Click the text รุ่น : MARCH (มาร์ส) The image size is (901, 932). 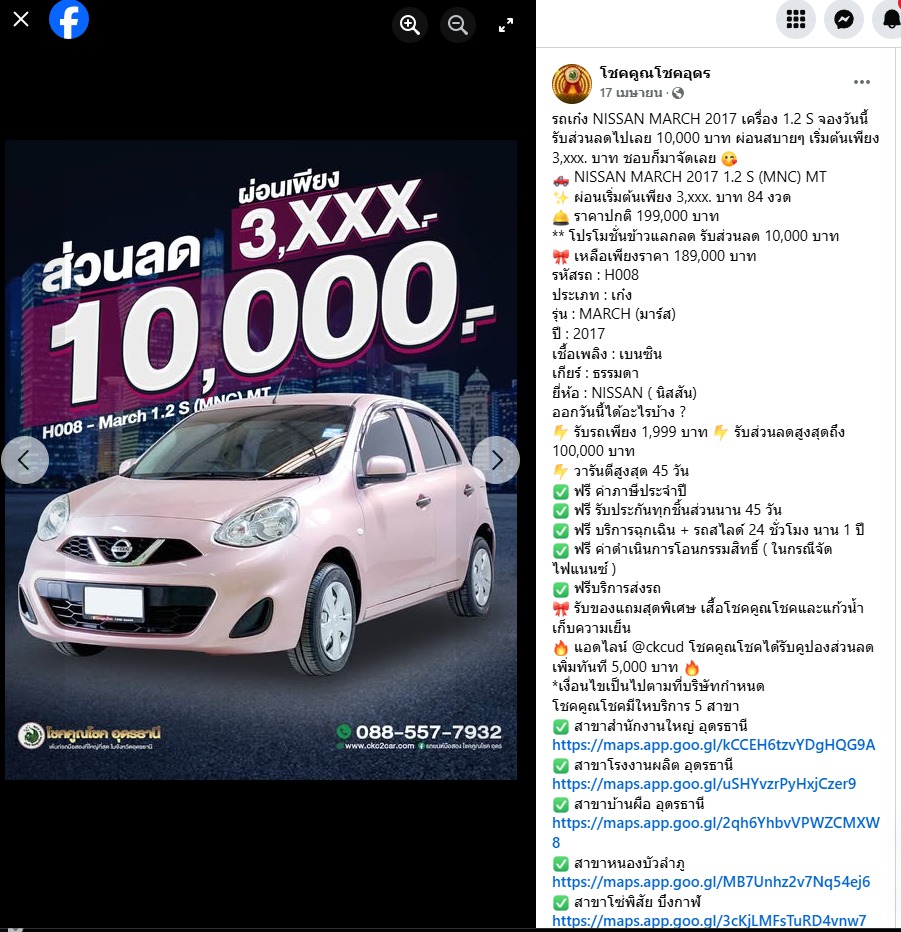(614, 314)
